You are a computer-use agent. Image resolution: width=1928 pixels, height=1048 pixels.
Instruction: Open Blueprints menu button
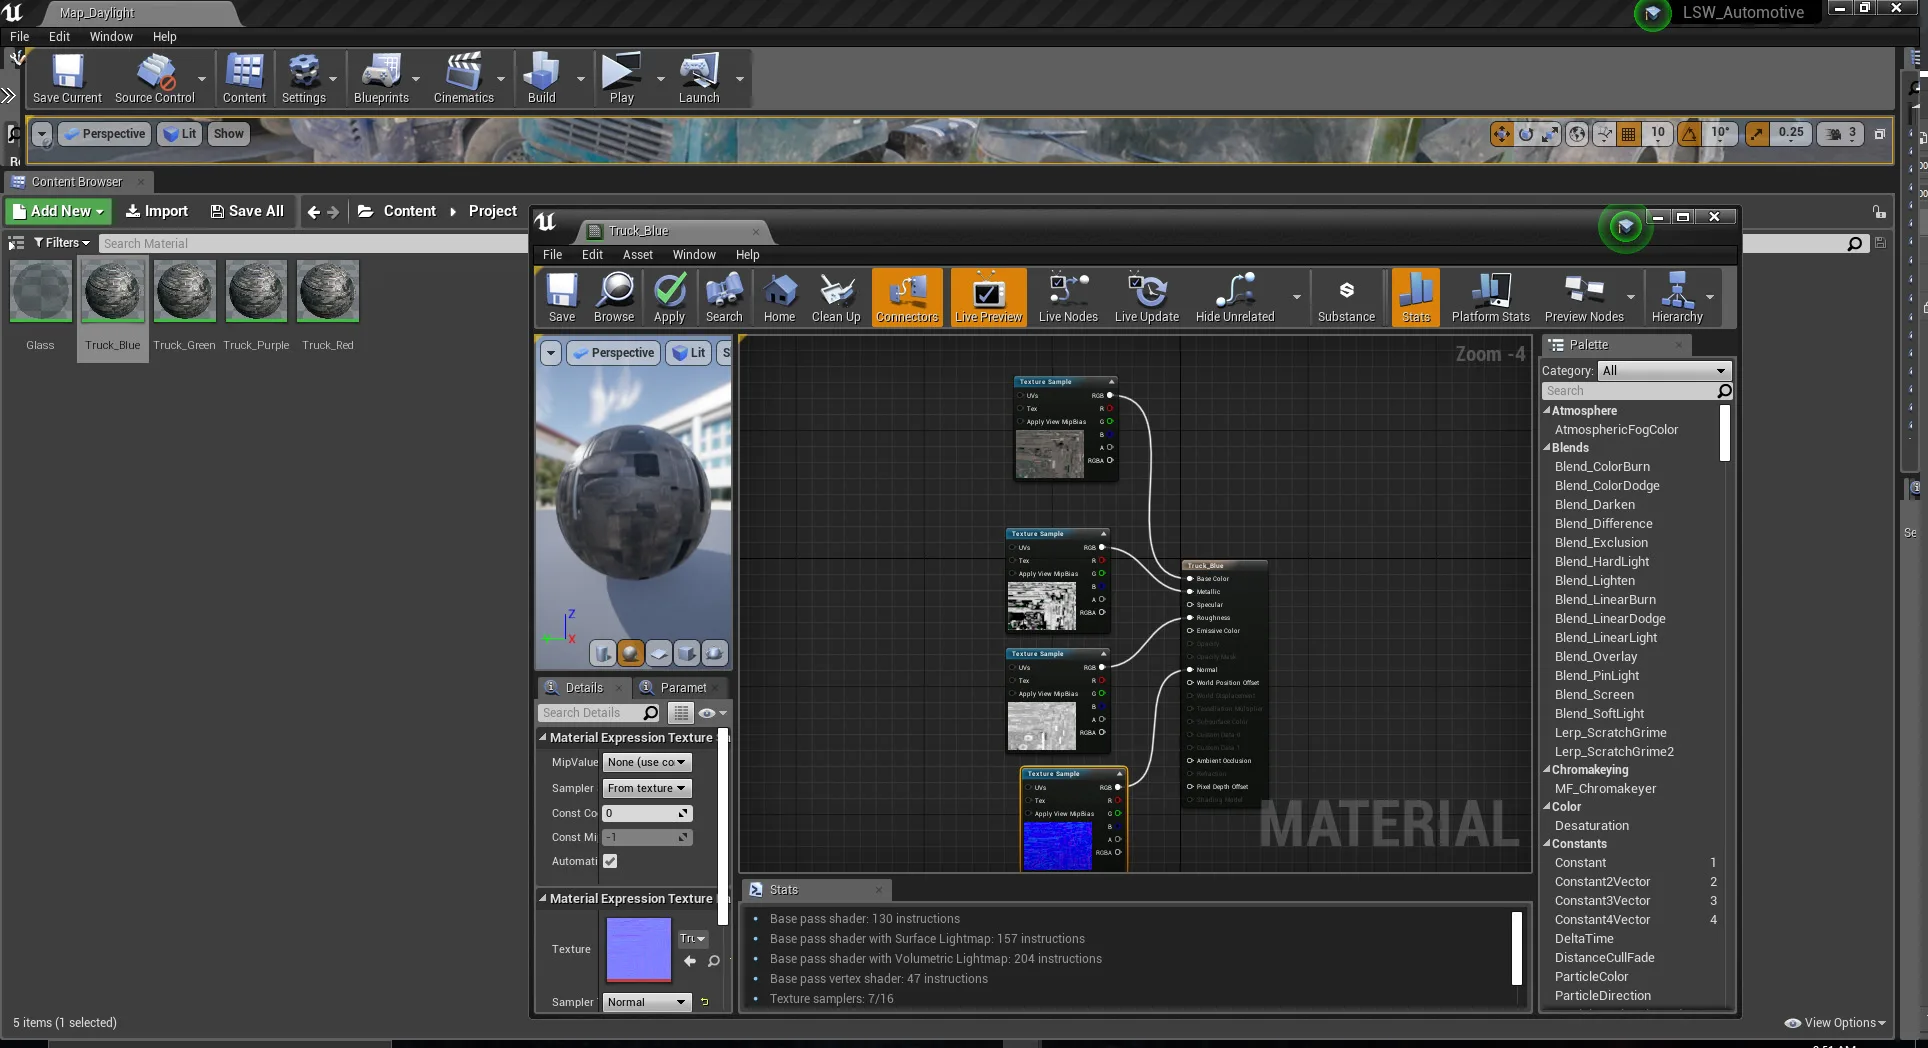tap(381, 78)
